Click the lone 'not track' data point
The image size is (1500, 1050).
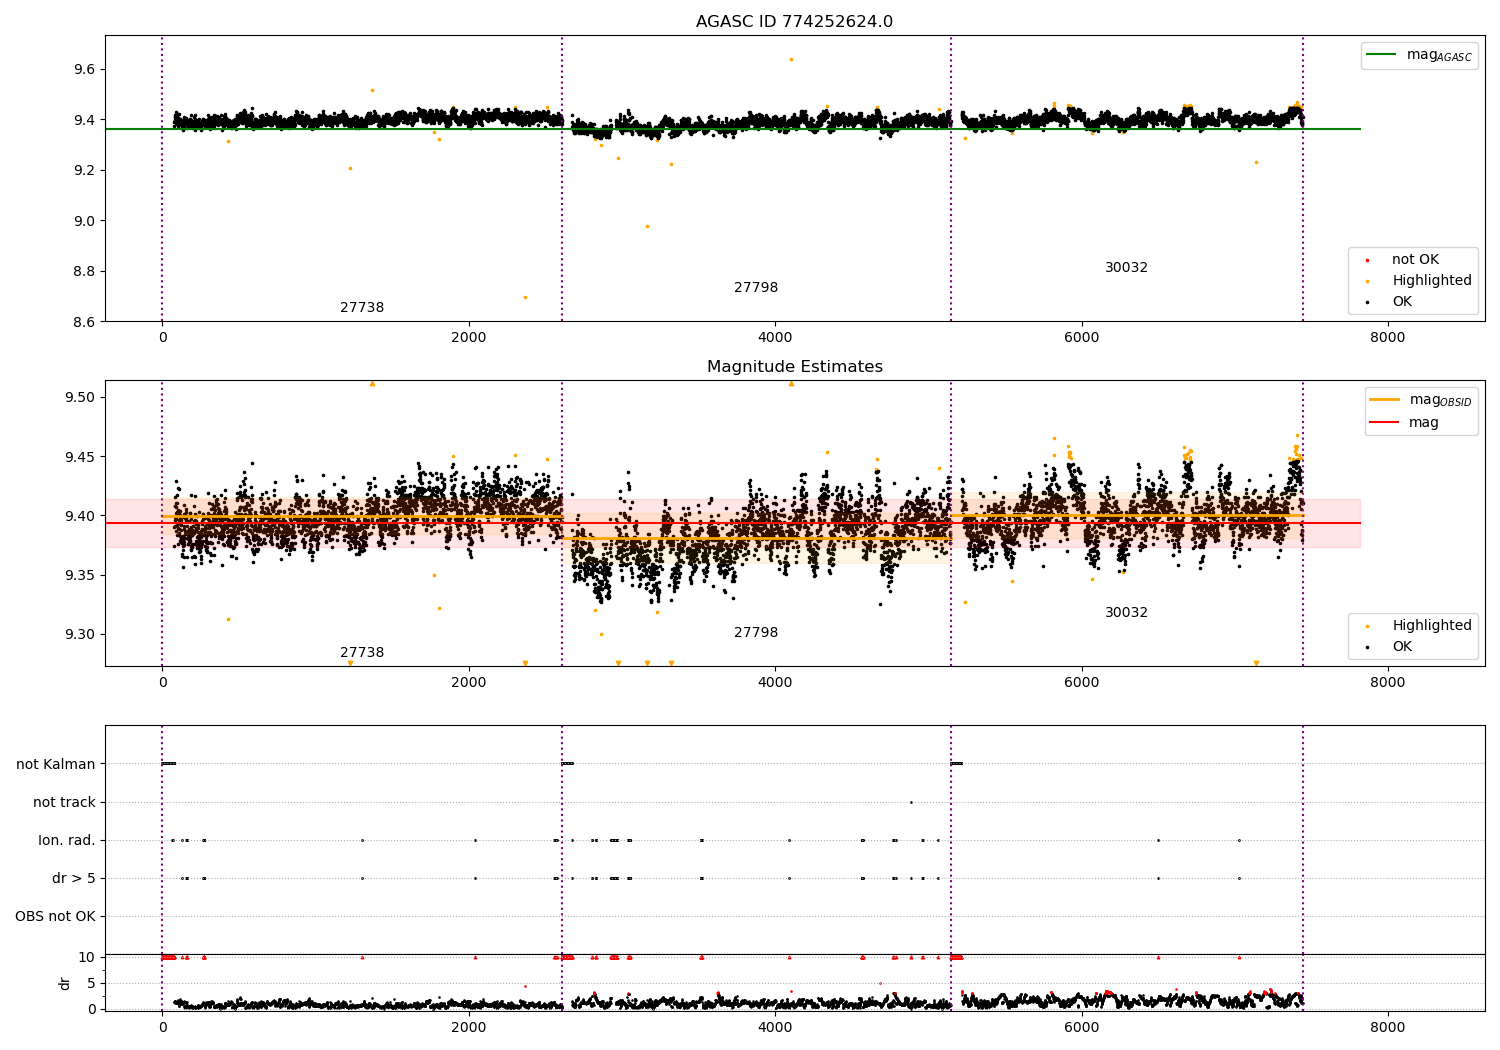911,802
